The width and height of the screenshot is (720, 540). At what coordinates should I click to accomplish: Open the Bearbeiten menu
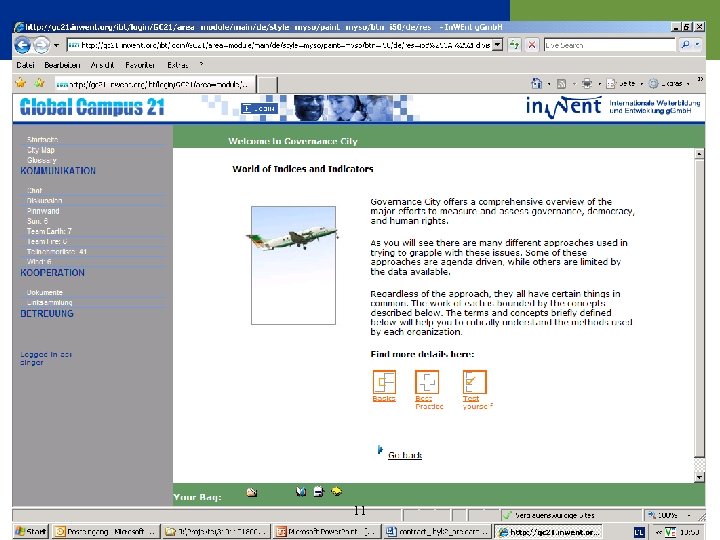62,65
